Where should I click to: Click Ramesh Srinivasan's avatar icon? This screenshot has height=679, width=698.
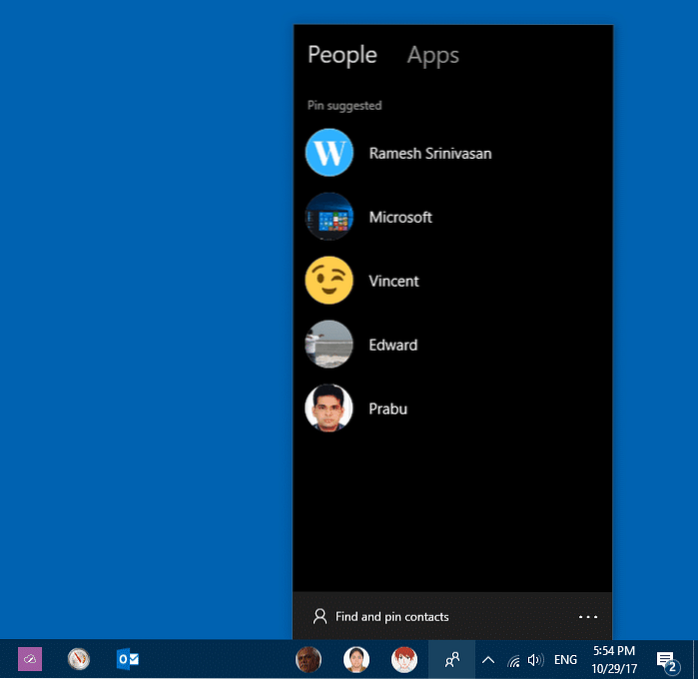click(329, 153)
